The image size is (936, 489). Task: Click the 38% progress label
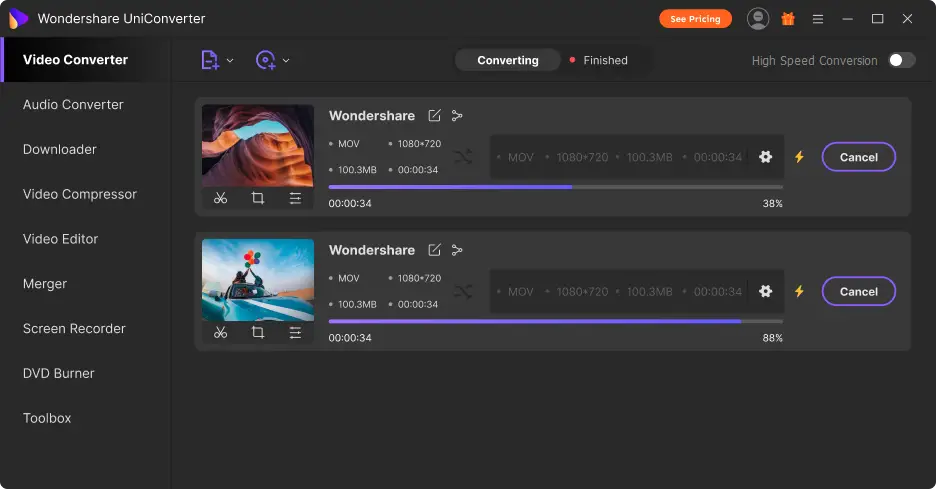tap(772, 204)
